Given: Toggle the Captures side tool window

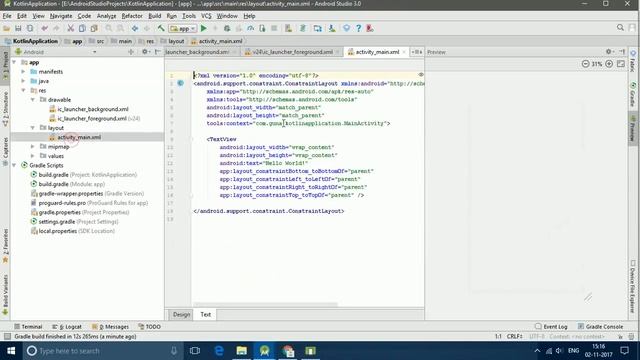Looking at the screenshot, I should tap(5, 151).
